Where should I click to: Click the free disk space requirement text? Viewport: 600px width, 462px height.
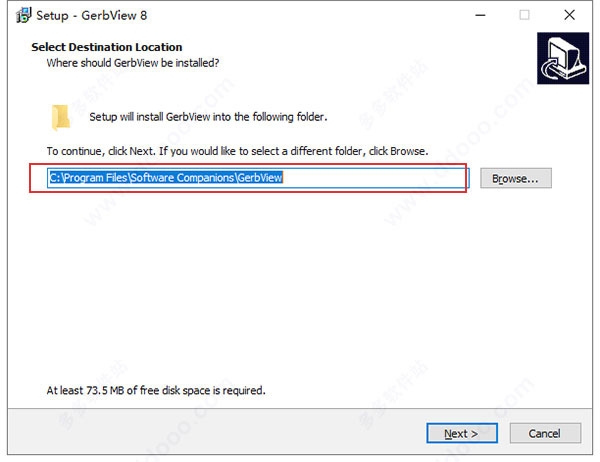pyautogui.click(x=156, y=390)
